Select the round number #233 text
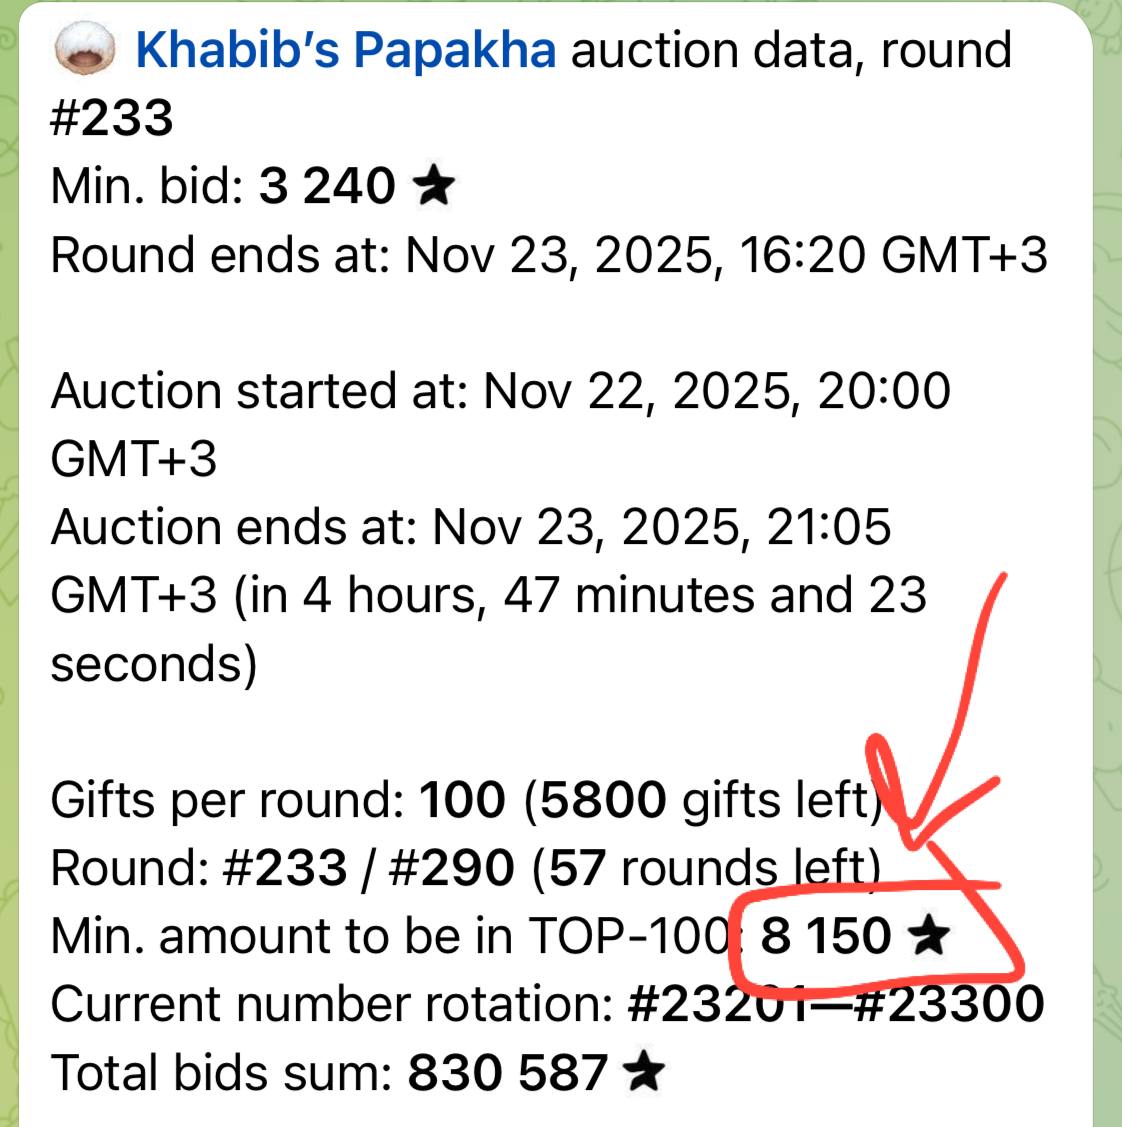Viewport: 1122px width, 1127px height. coord(111,118)
